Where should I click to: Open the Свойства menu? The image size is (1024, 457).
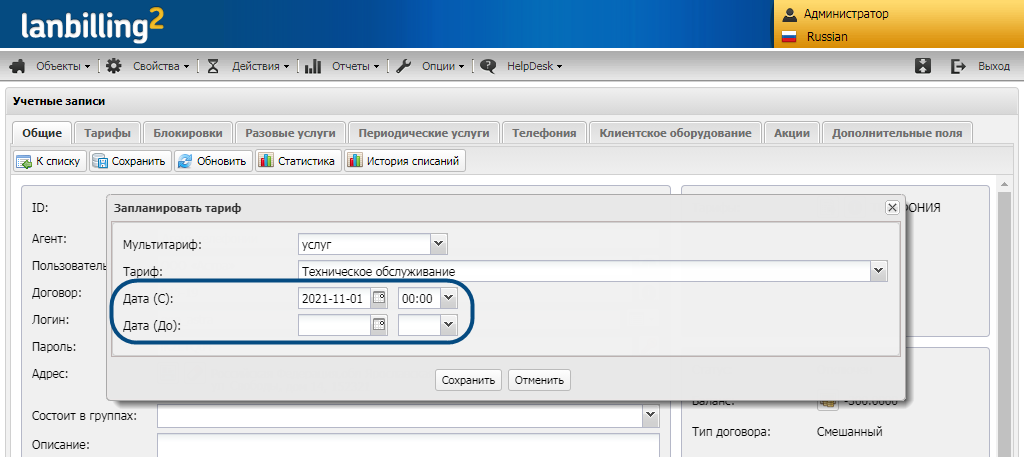click(161, 66)
